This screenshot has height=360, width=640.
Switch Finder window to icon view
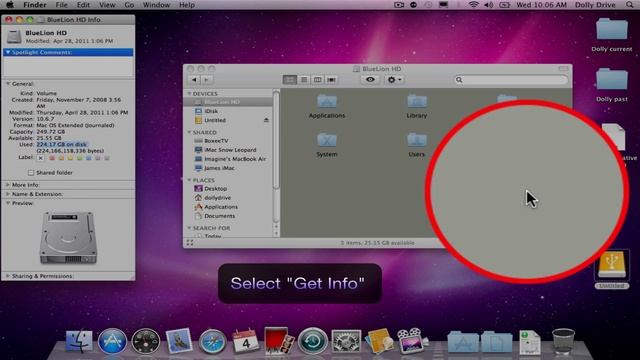click(x=290, y=80)
